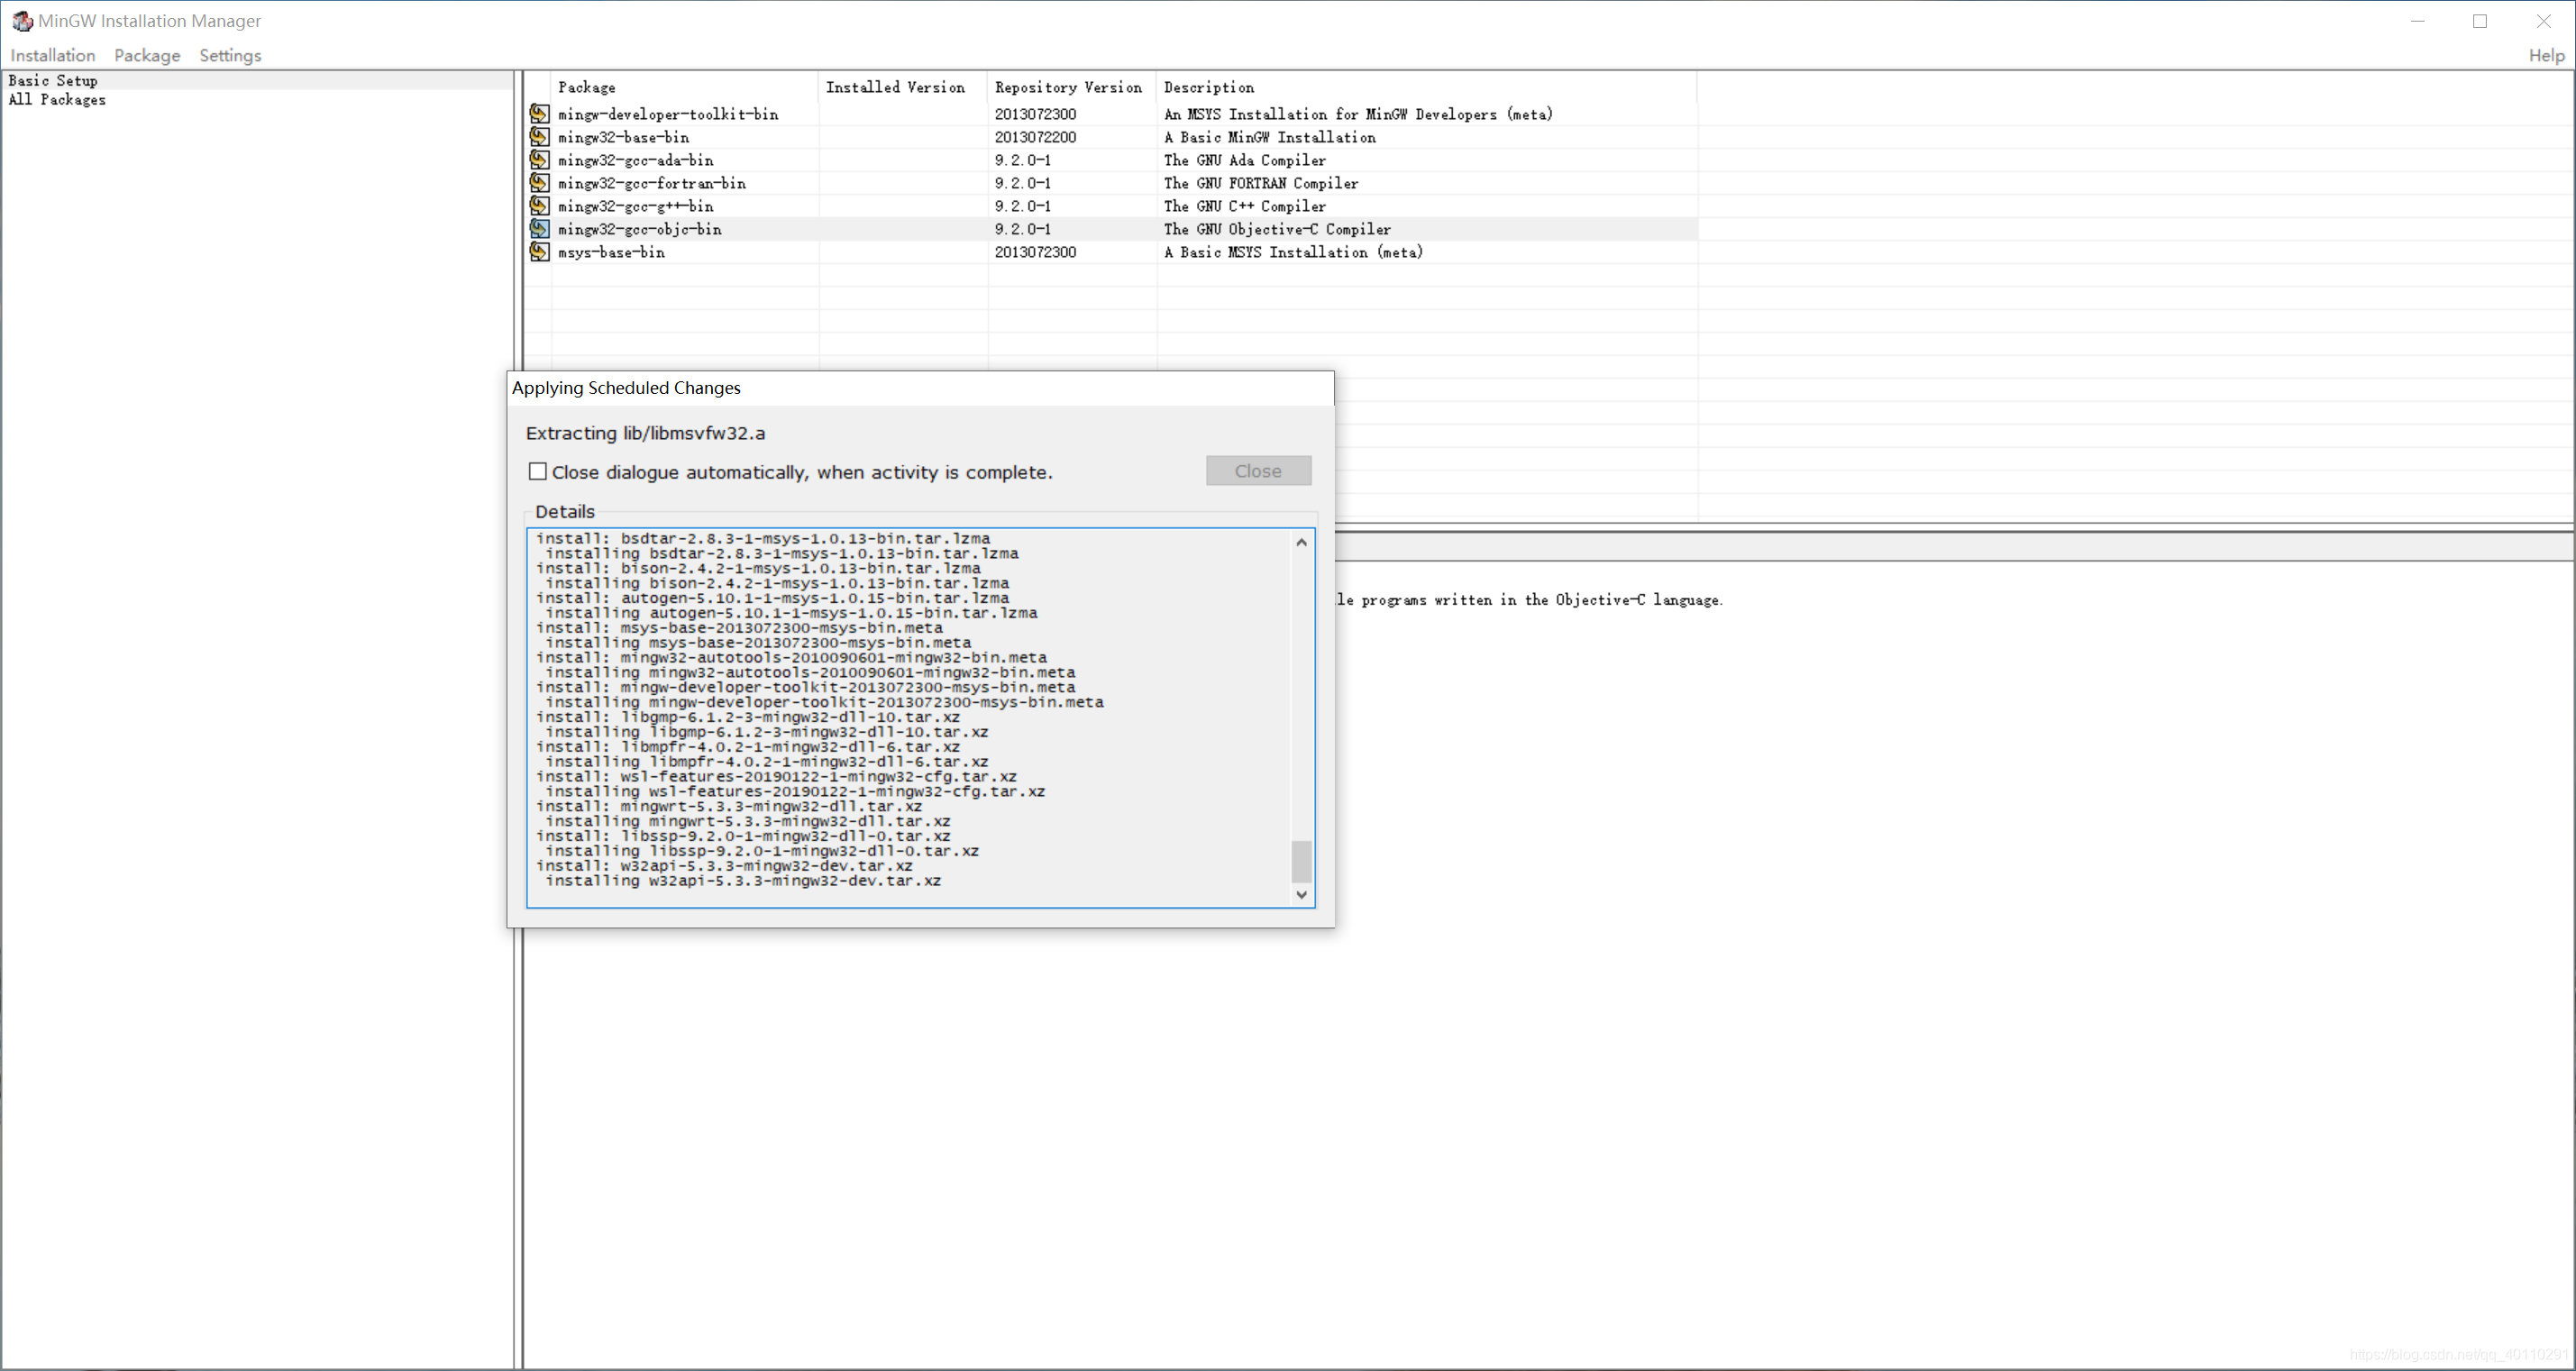This screenshot has height=1371, width=2576.
Task: Maximize the MinGW Installation Manager window
Action: pyautogui.click(x=2480, y=21)
